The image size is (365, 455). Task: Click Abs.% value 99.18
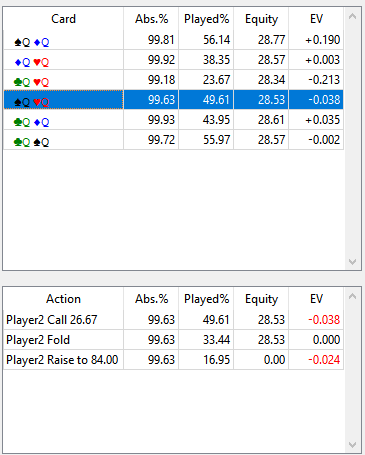click(x=161, y=80)
